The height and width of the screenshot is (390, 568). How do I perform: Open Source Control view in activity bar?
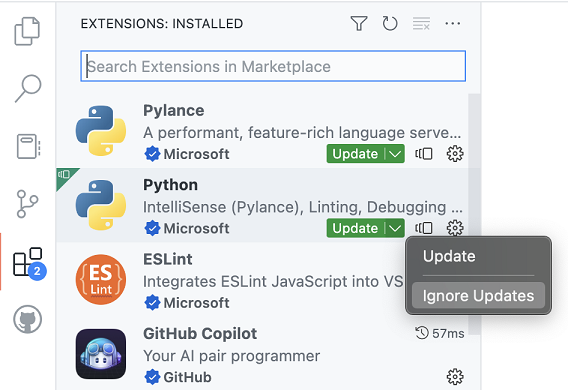(x=28, y=204)
